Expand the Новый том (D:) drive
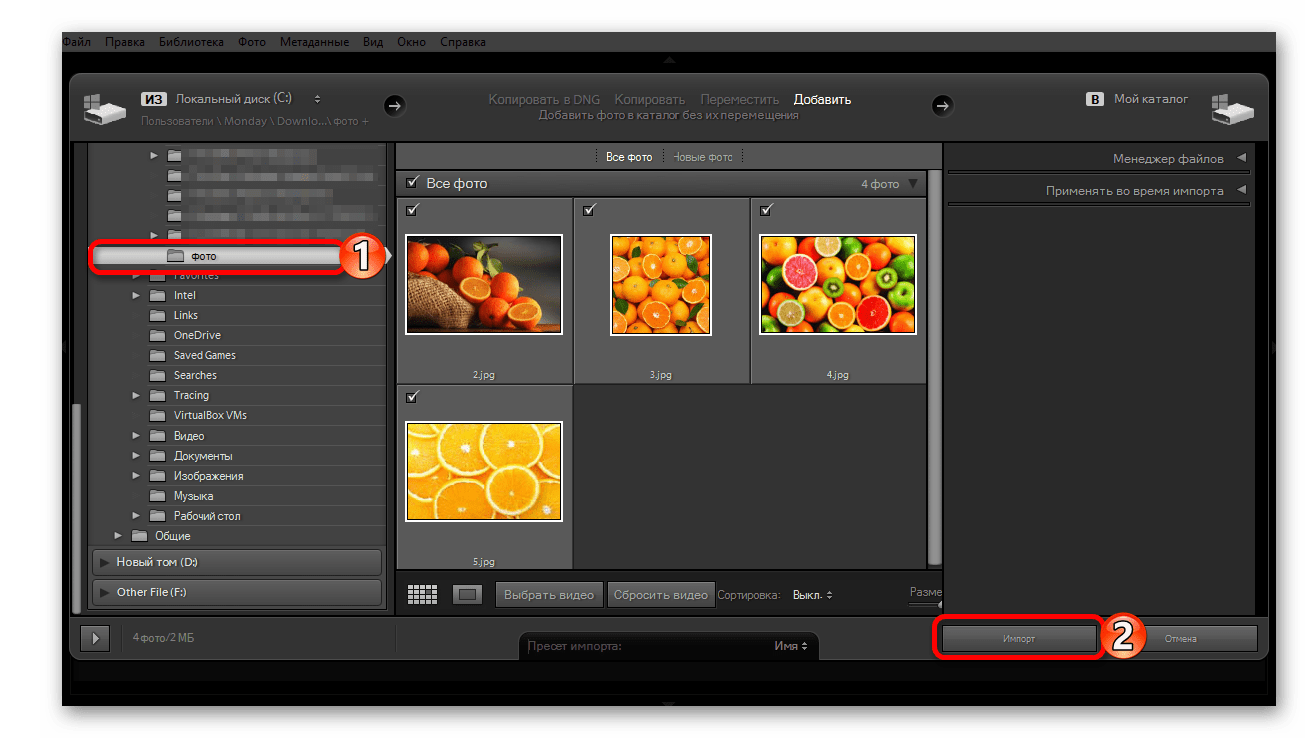 (x=104, y=562)
